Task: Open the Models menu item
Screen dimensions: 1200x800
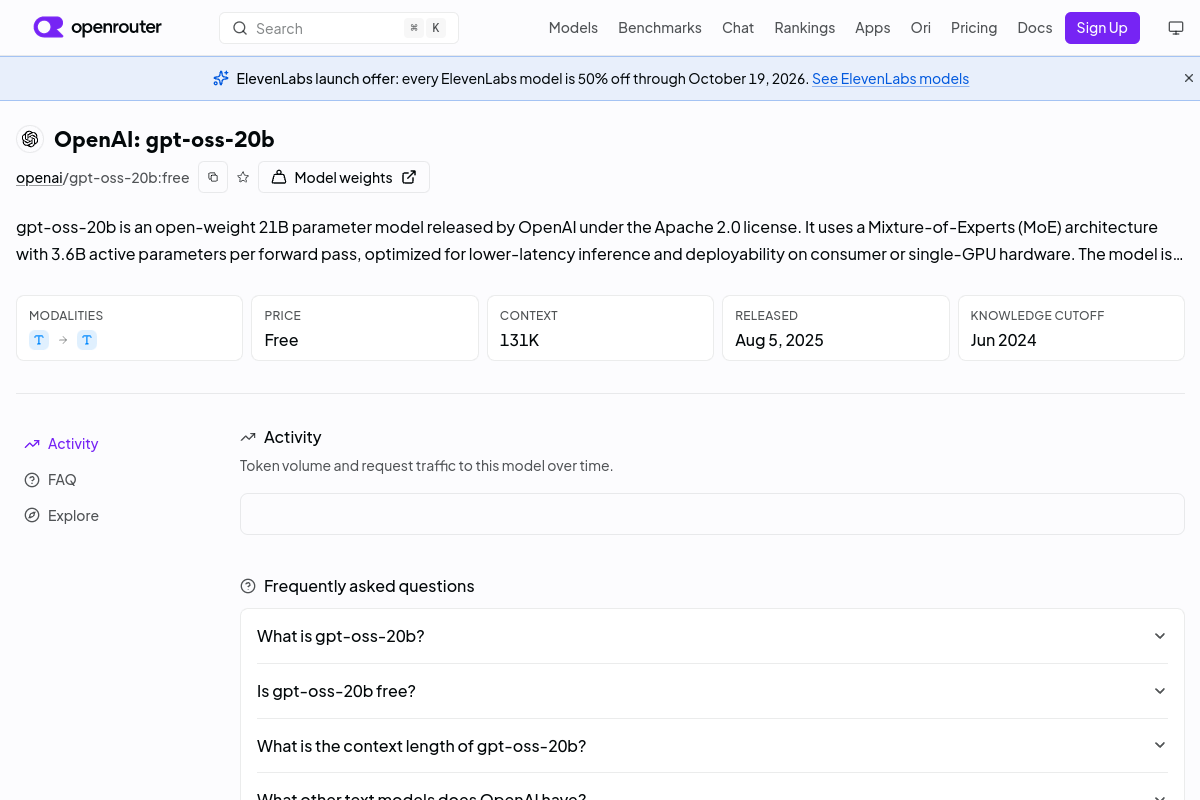Action: click(x=573, y=28)
